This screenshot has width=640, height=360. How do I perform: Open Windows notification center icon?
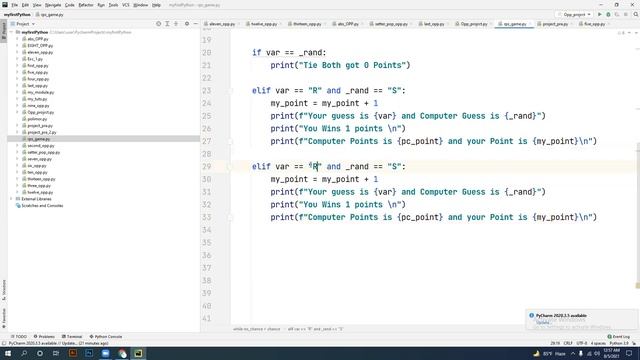pos(629,353)
